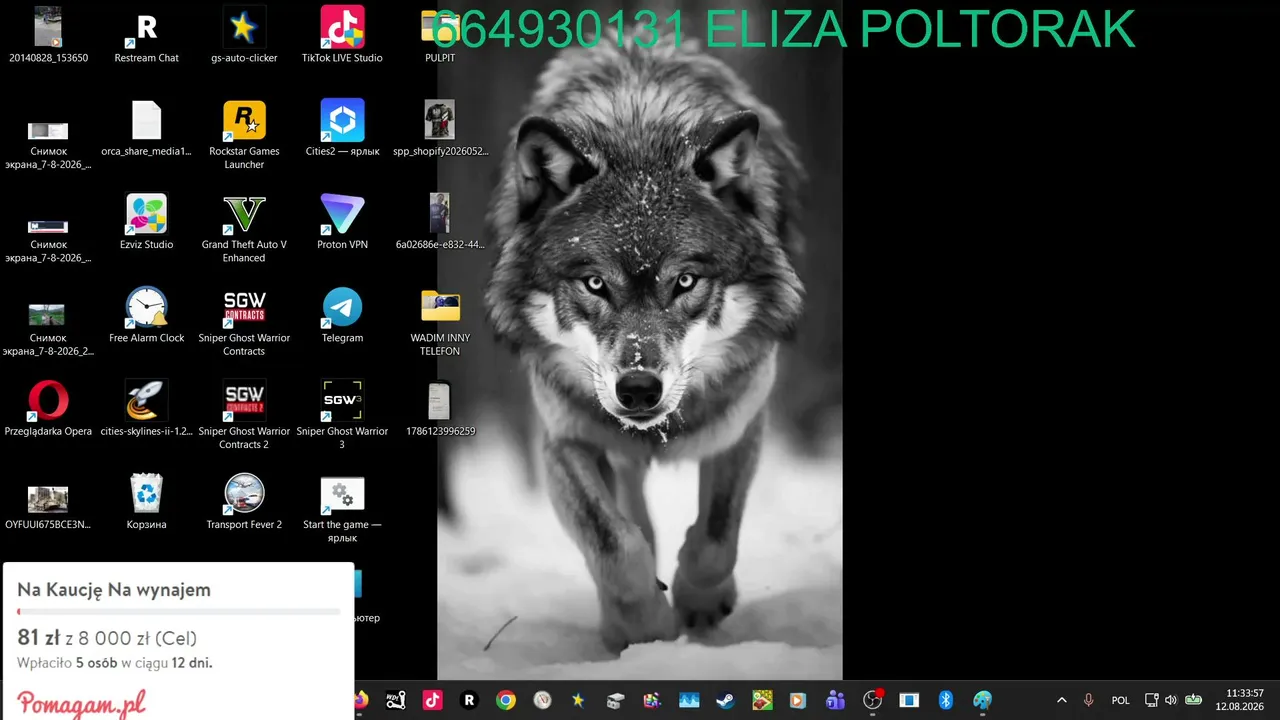Open the Корзина recycle bin

(146, 503)
